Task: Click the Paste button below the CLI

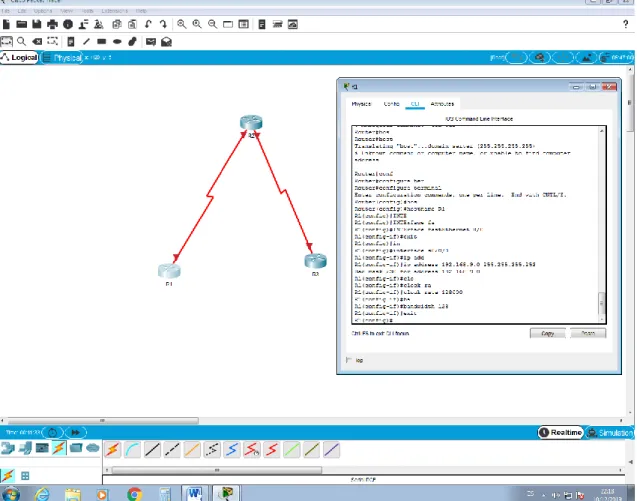Action: pyautogui.click(x=588, y=333)
